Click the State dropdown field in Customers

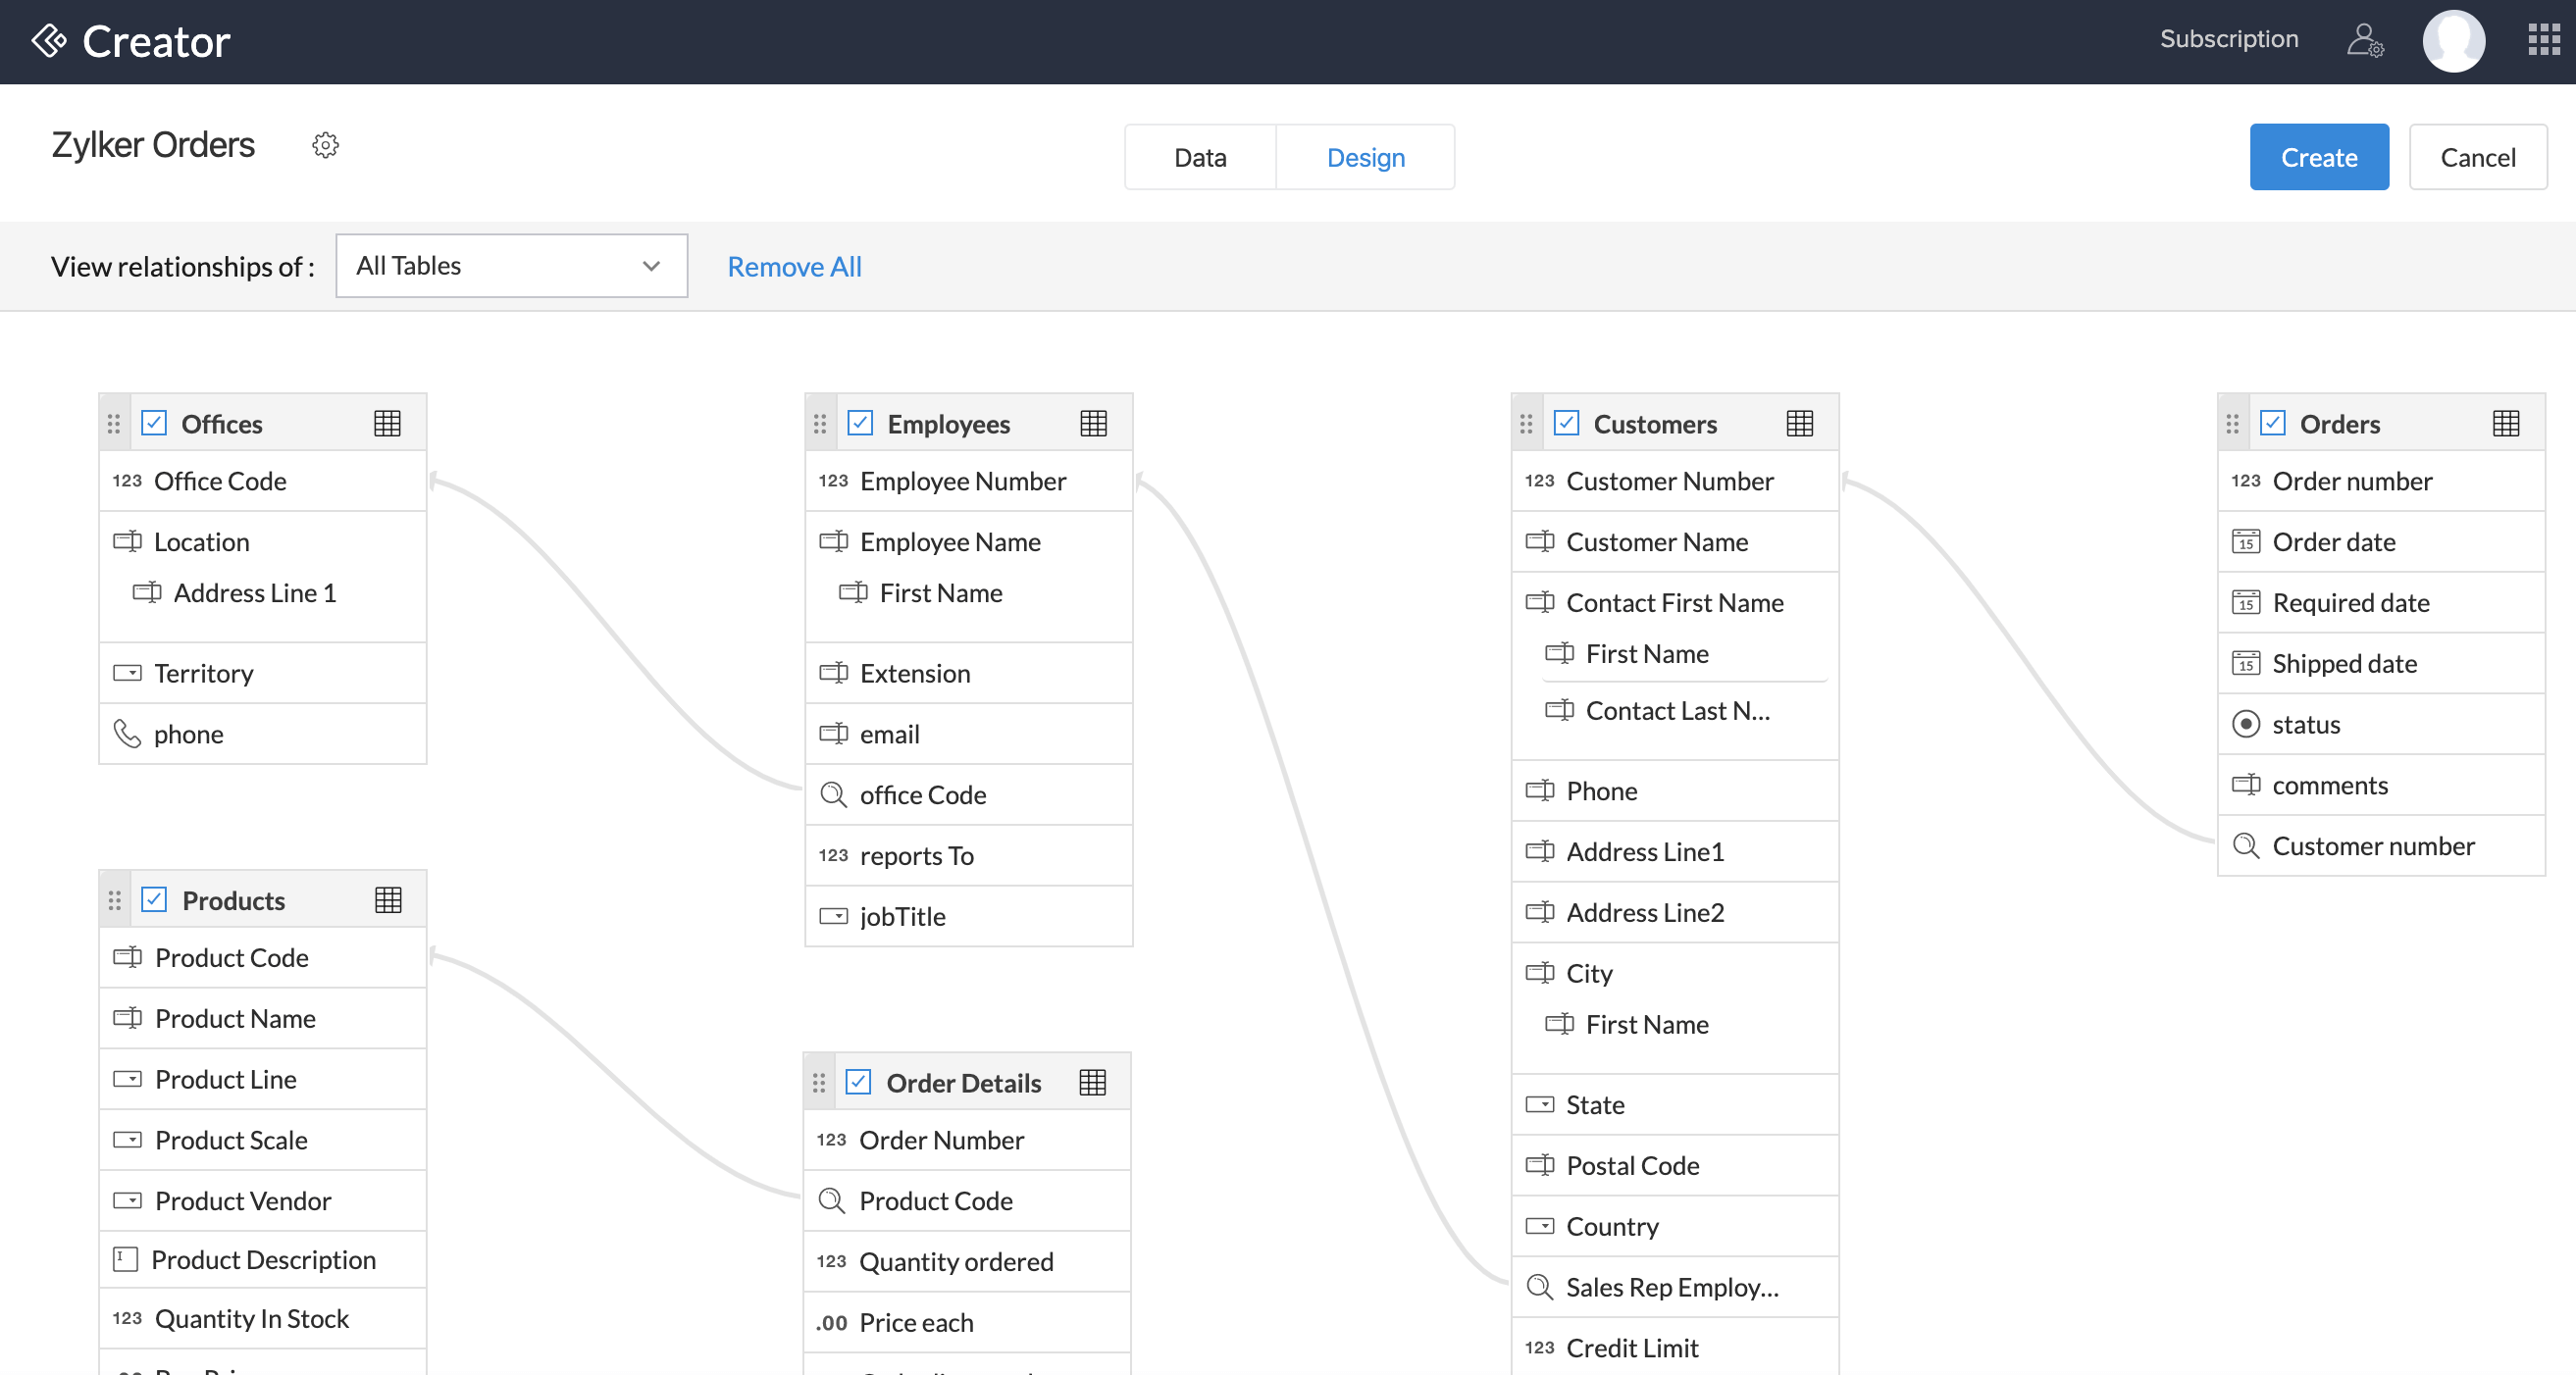pos(1675,1104)
